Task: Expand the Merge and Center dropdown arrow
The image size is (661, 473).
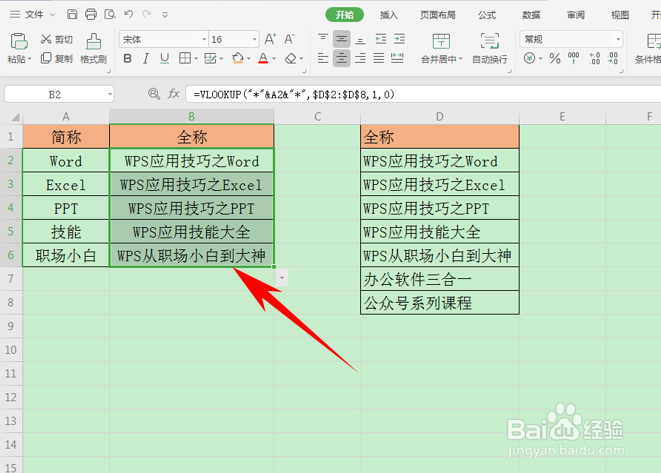Action: tap(460, 59)
